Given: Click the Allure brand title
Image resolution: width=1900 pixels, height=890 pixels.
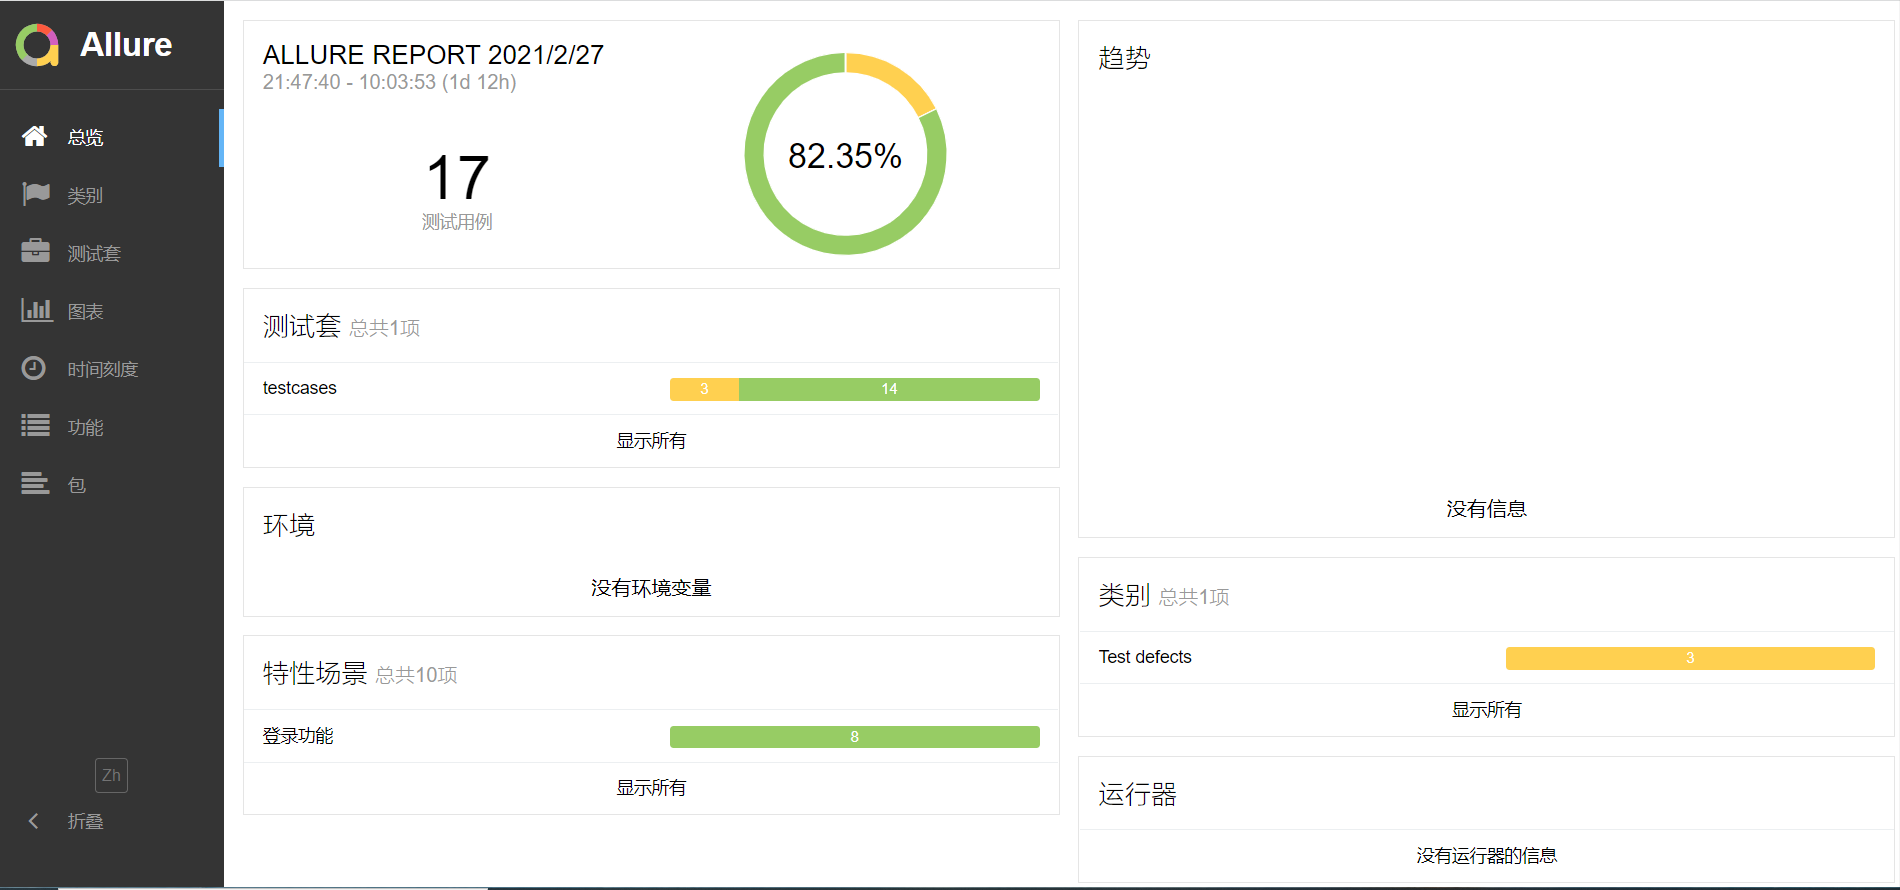Looking at the screenshot, I should [x=126, y=45].
